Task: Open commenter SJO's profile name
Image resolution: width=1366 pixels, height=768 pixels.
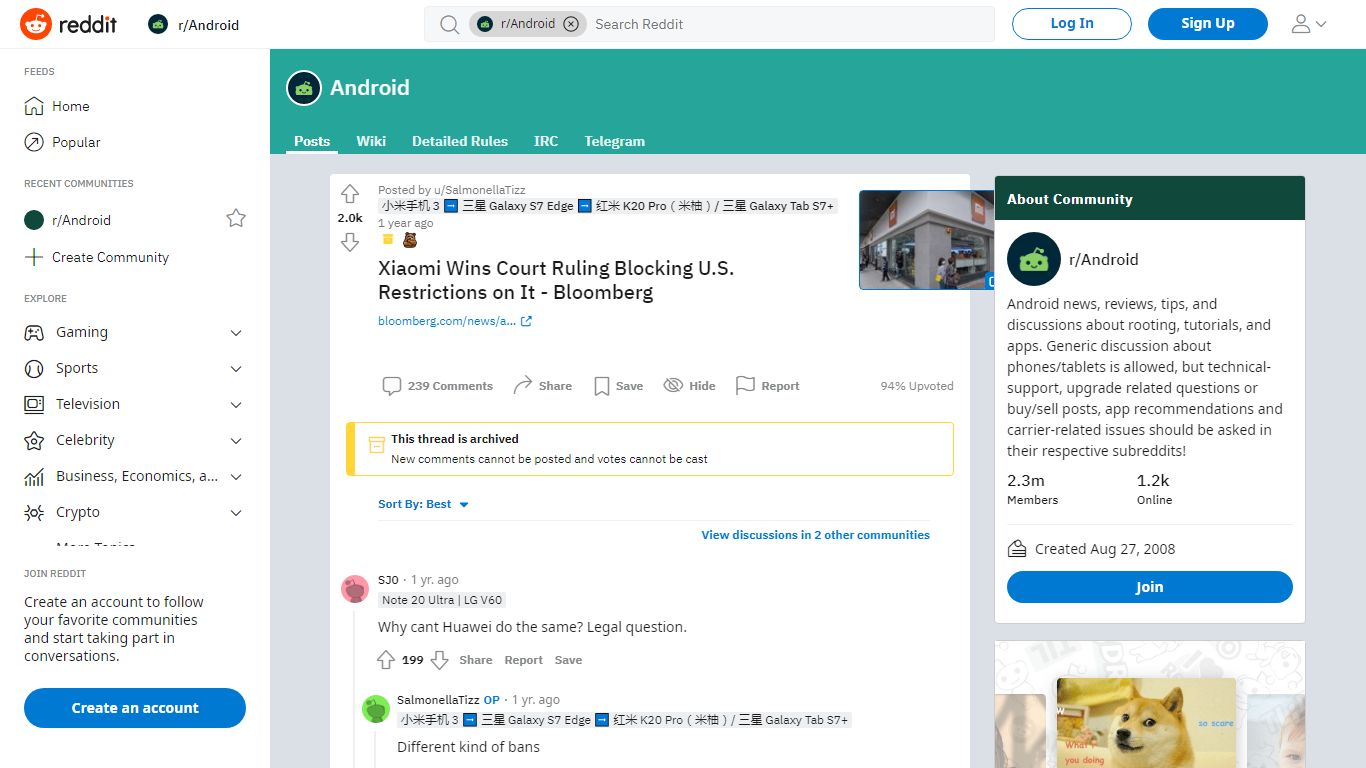Action: [x=388, y=580]
